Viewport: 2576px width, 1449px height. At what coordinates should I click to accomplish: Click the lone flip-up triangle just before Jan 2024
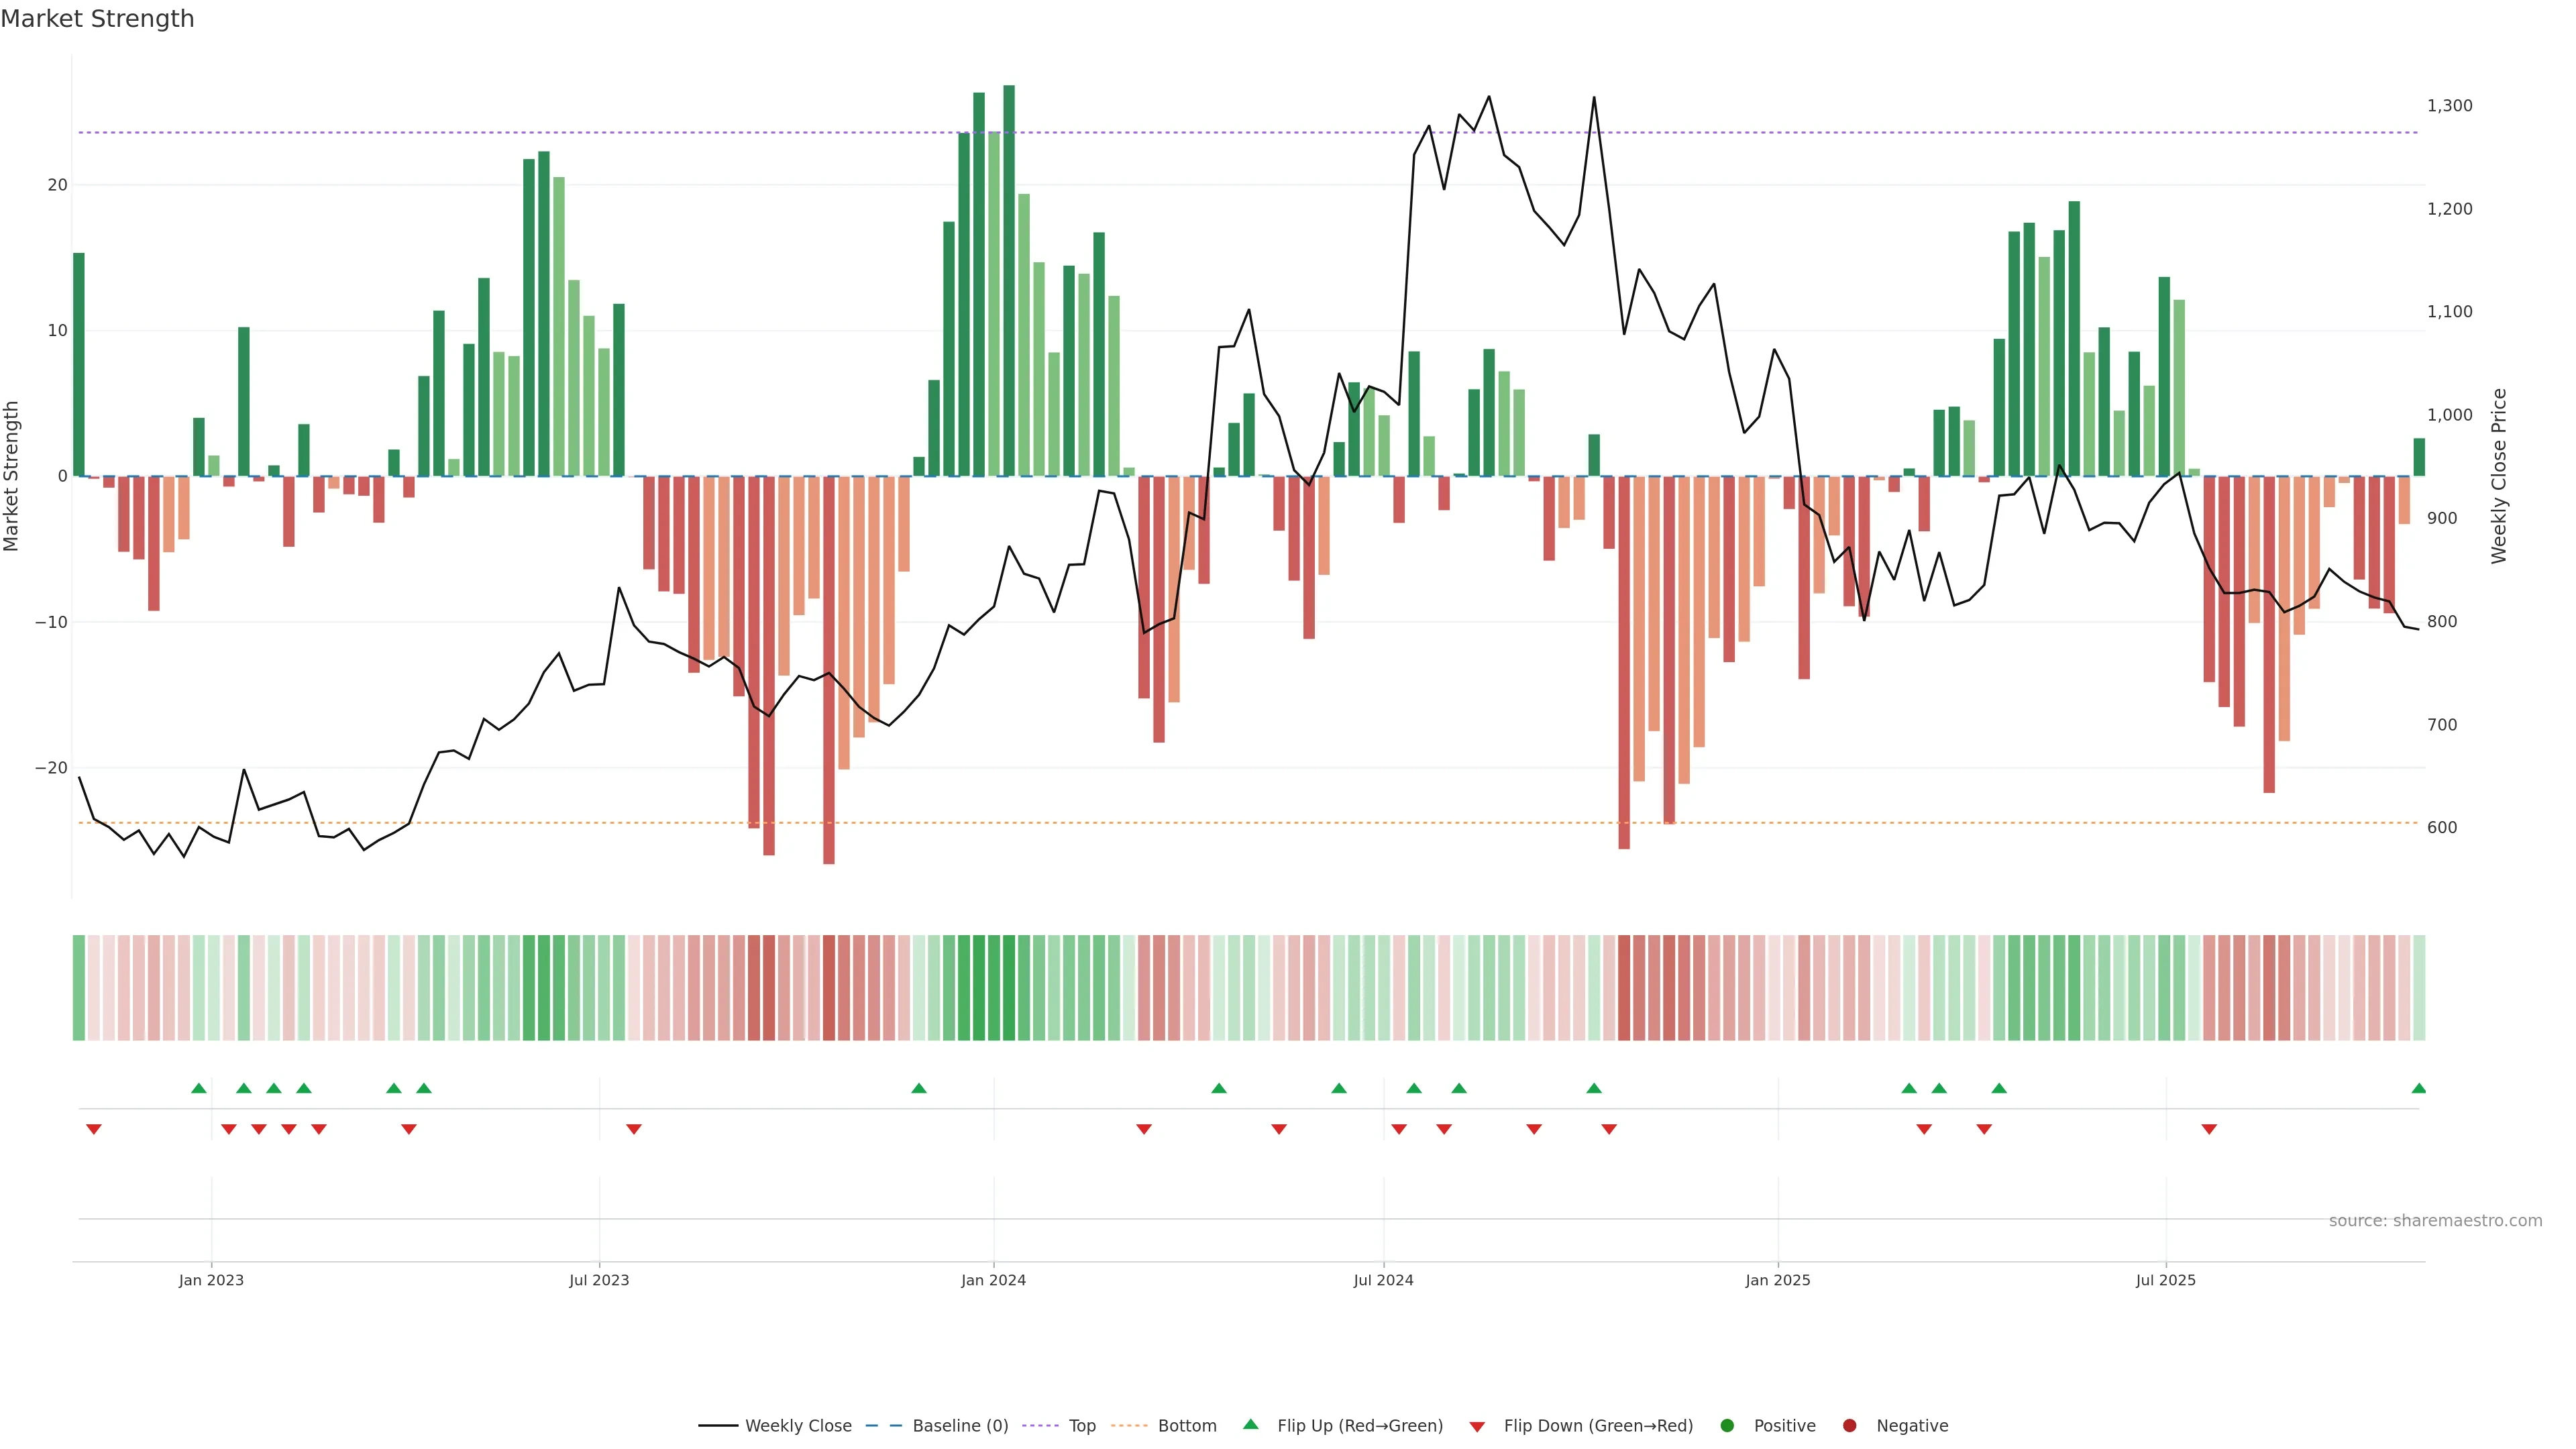(x=919, y=1088)
